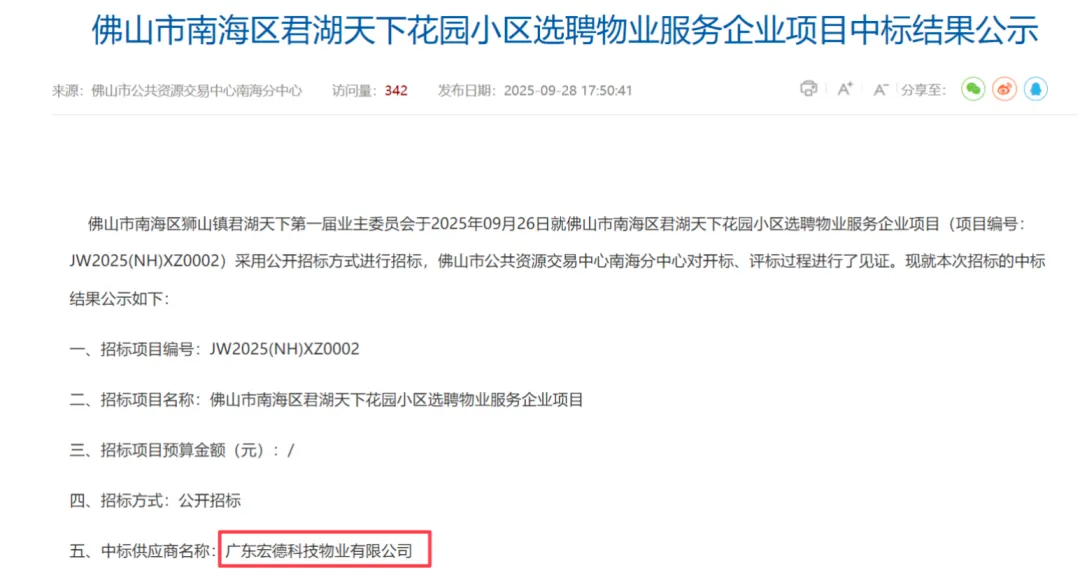Click 来源 label
1080x575 pixels.
(68, 90)
